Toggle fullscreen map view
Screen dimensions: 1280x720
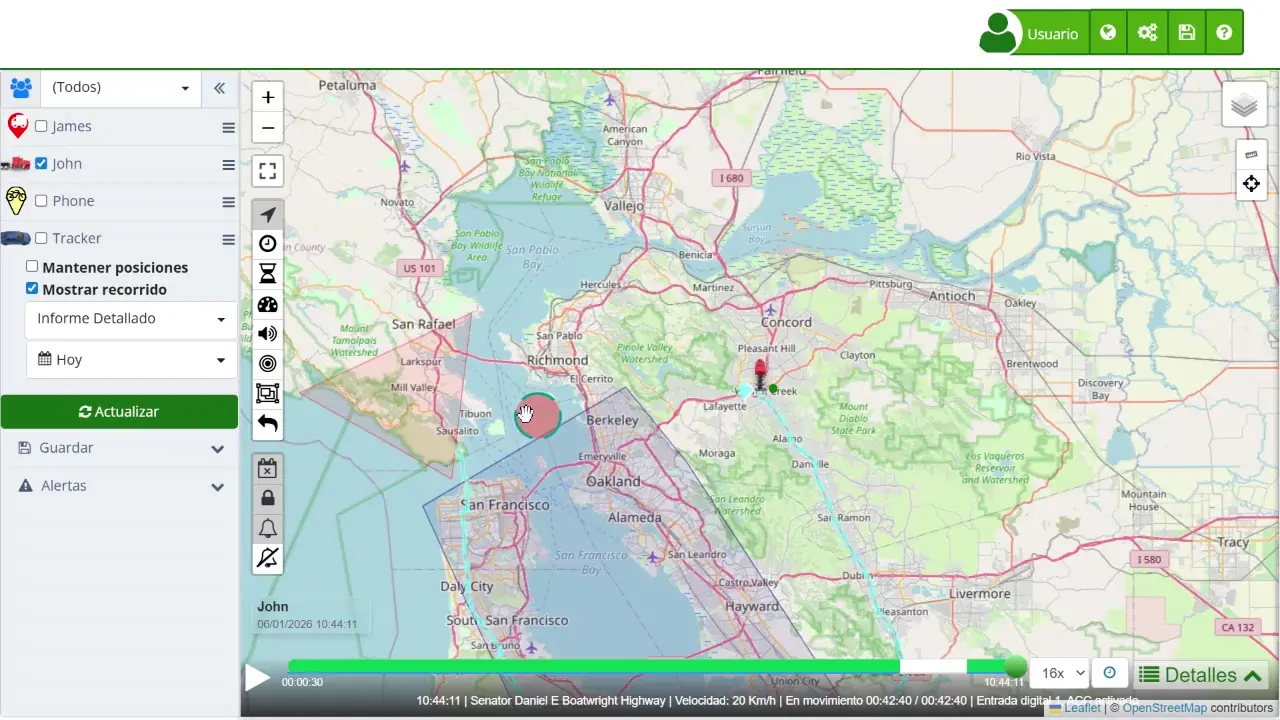coord(267,171)
